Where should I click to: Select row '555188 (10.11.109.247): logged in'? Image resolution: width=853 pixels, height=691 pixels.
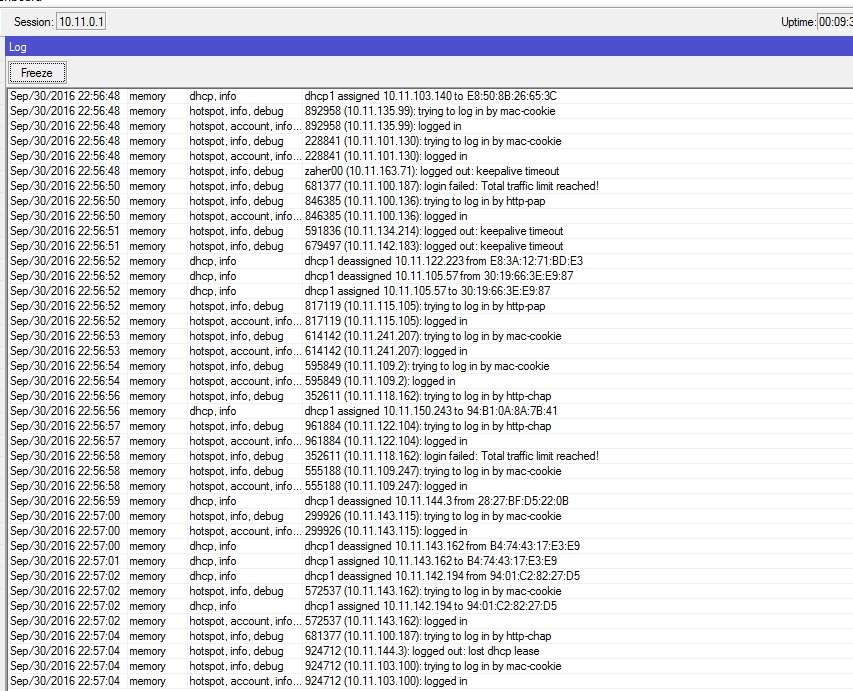pos(430,486)
